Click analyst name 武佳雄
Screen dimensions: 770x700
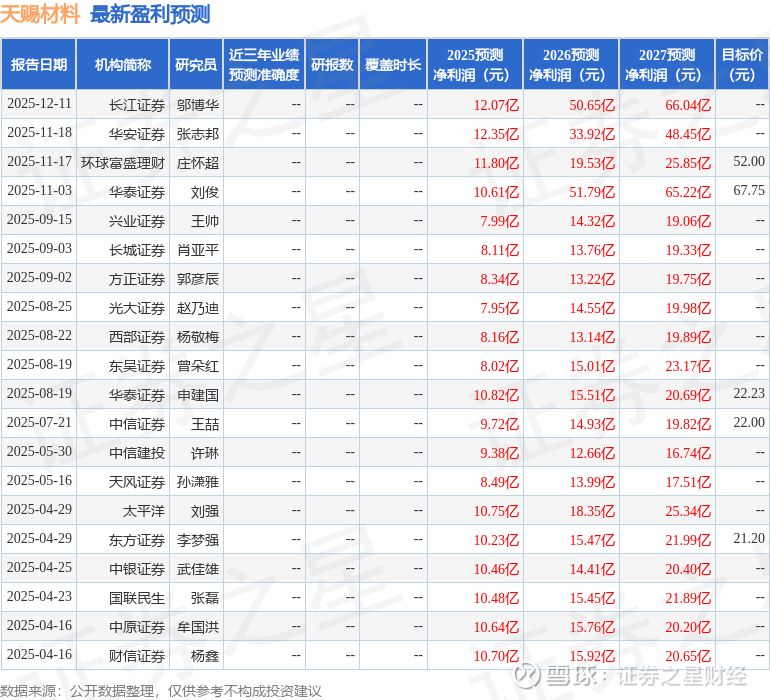point(197,569)
